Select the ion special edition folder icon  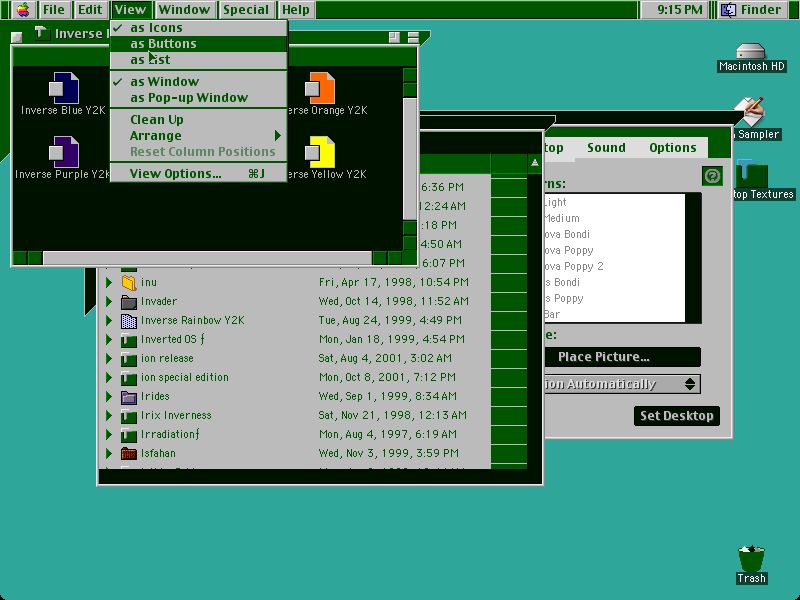pyautogui.click(x=129, y=378)
